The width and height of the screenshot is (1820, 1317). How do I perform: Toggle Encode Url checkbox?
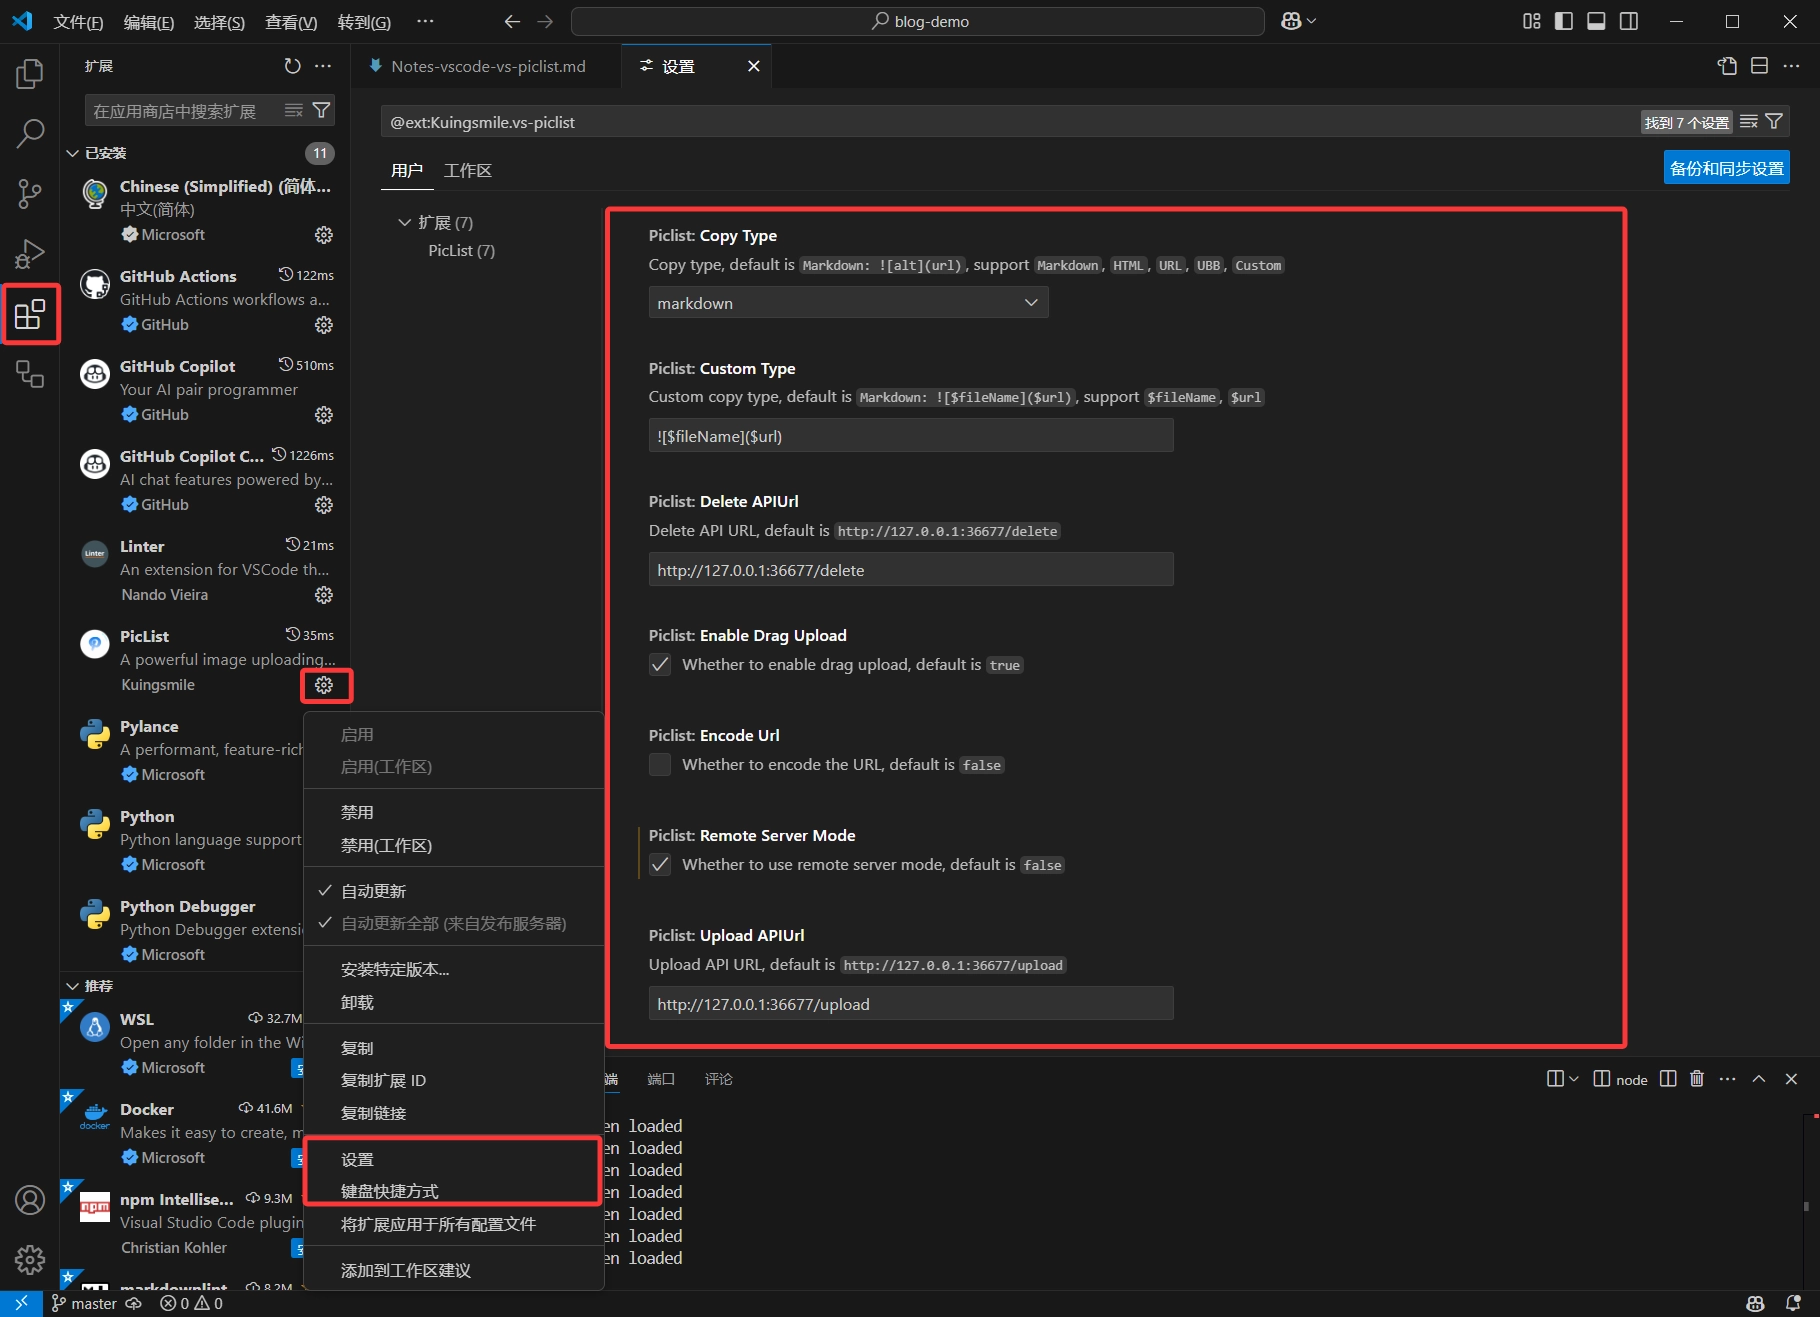[x=660, y=765]
